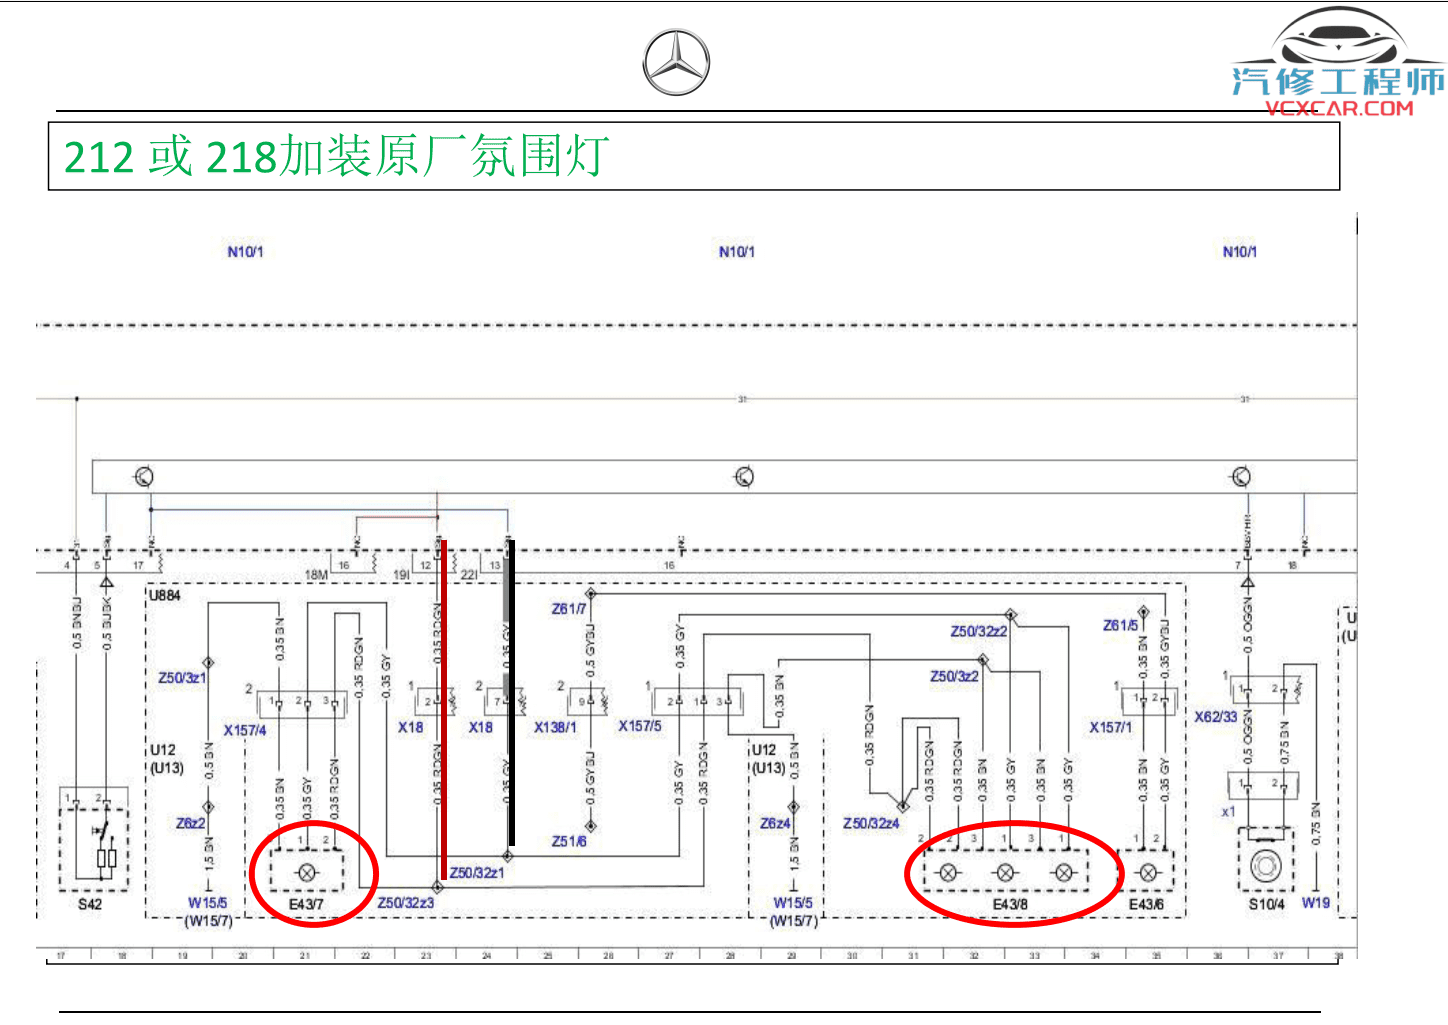Select the green title 212 或 218加装原厂氛围灯

coord(336,157)
